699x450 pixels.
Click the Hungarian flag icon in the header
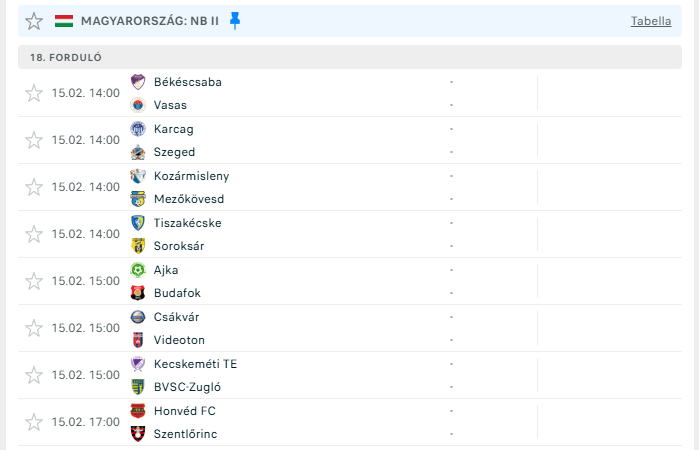pyautogui.click(x=64, y=21)
